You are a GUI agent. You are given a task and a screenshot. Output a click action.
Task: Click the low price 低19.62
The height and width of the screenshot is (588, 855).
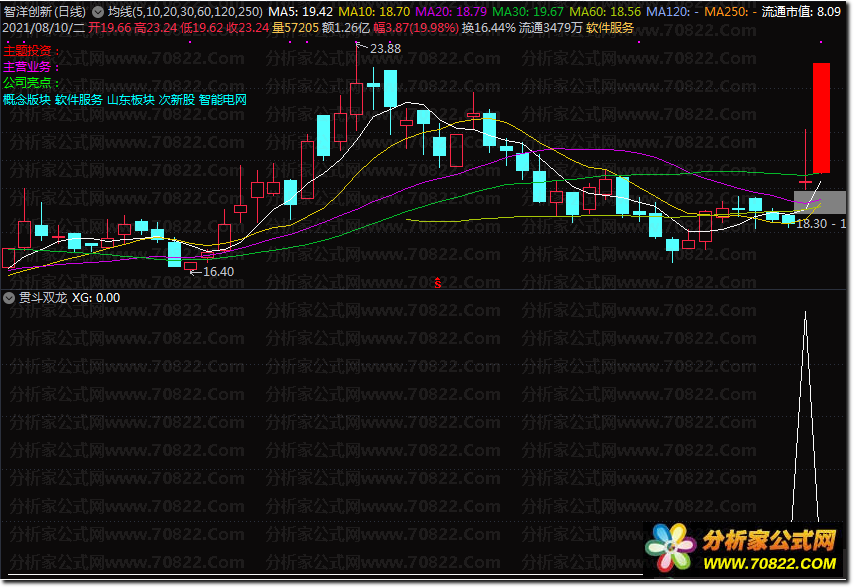pyautogui.click(x=202, y=28)
